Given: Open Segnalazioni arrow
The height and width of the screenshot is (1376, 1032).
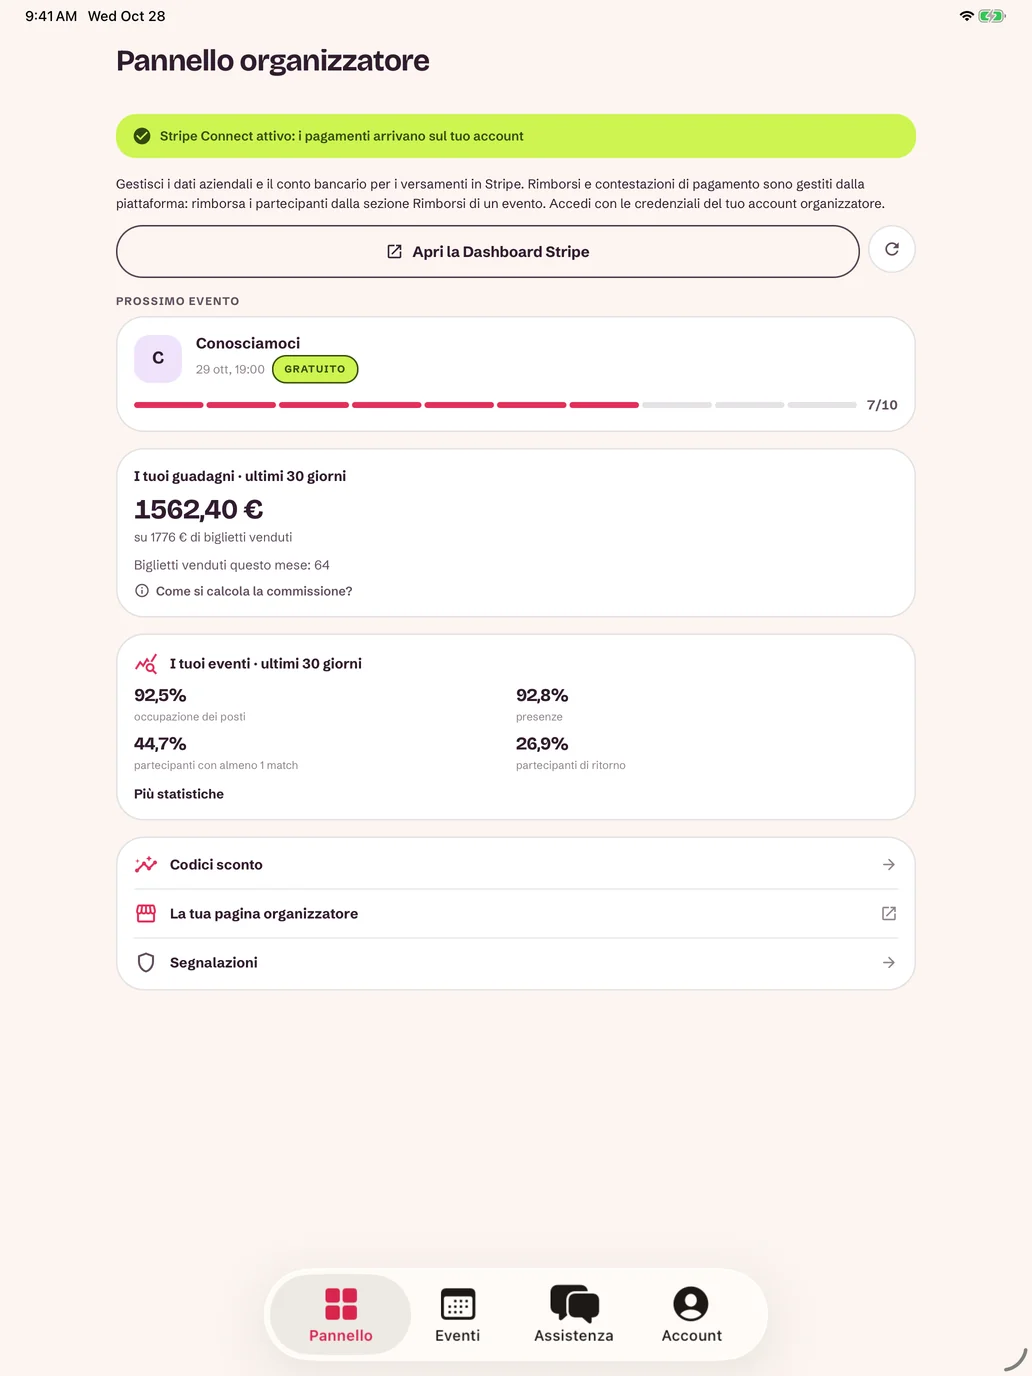Looking at the screenshot, I should point(889,963).
